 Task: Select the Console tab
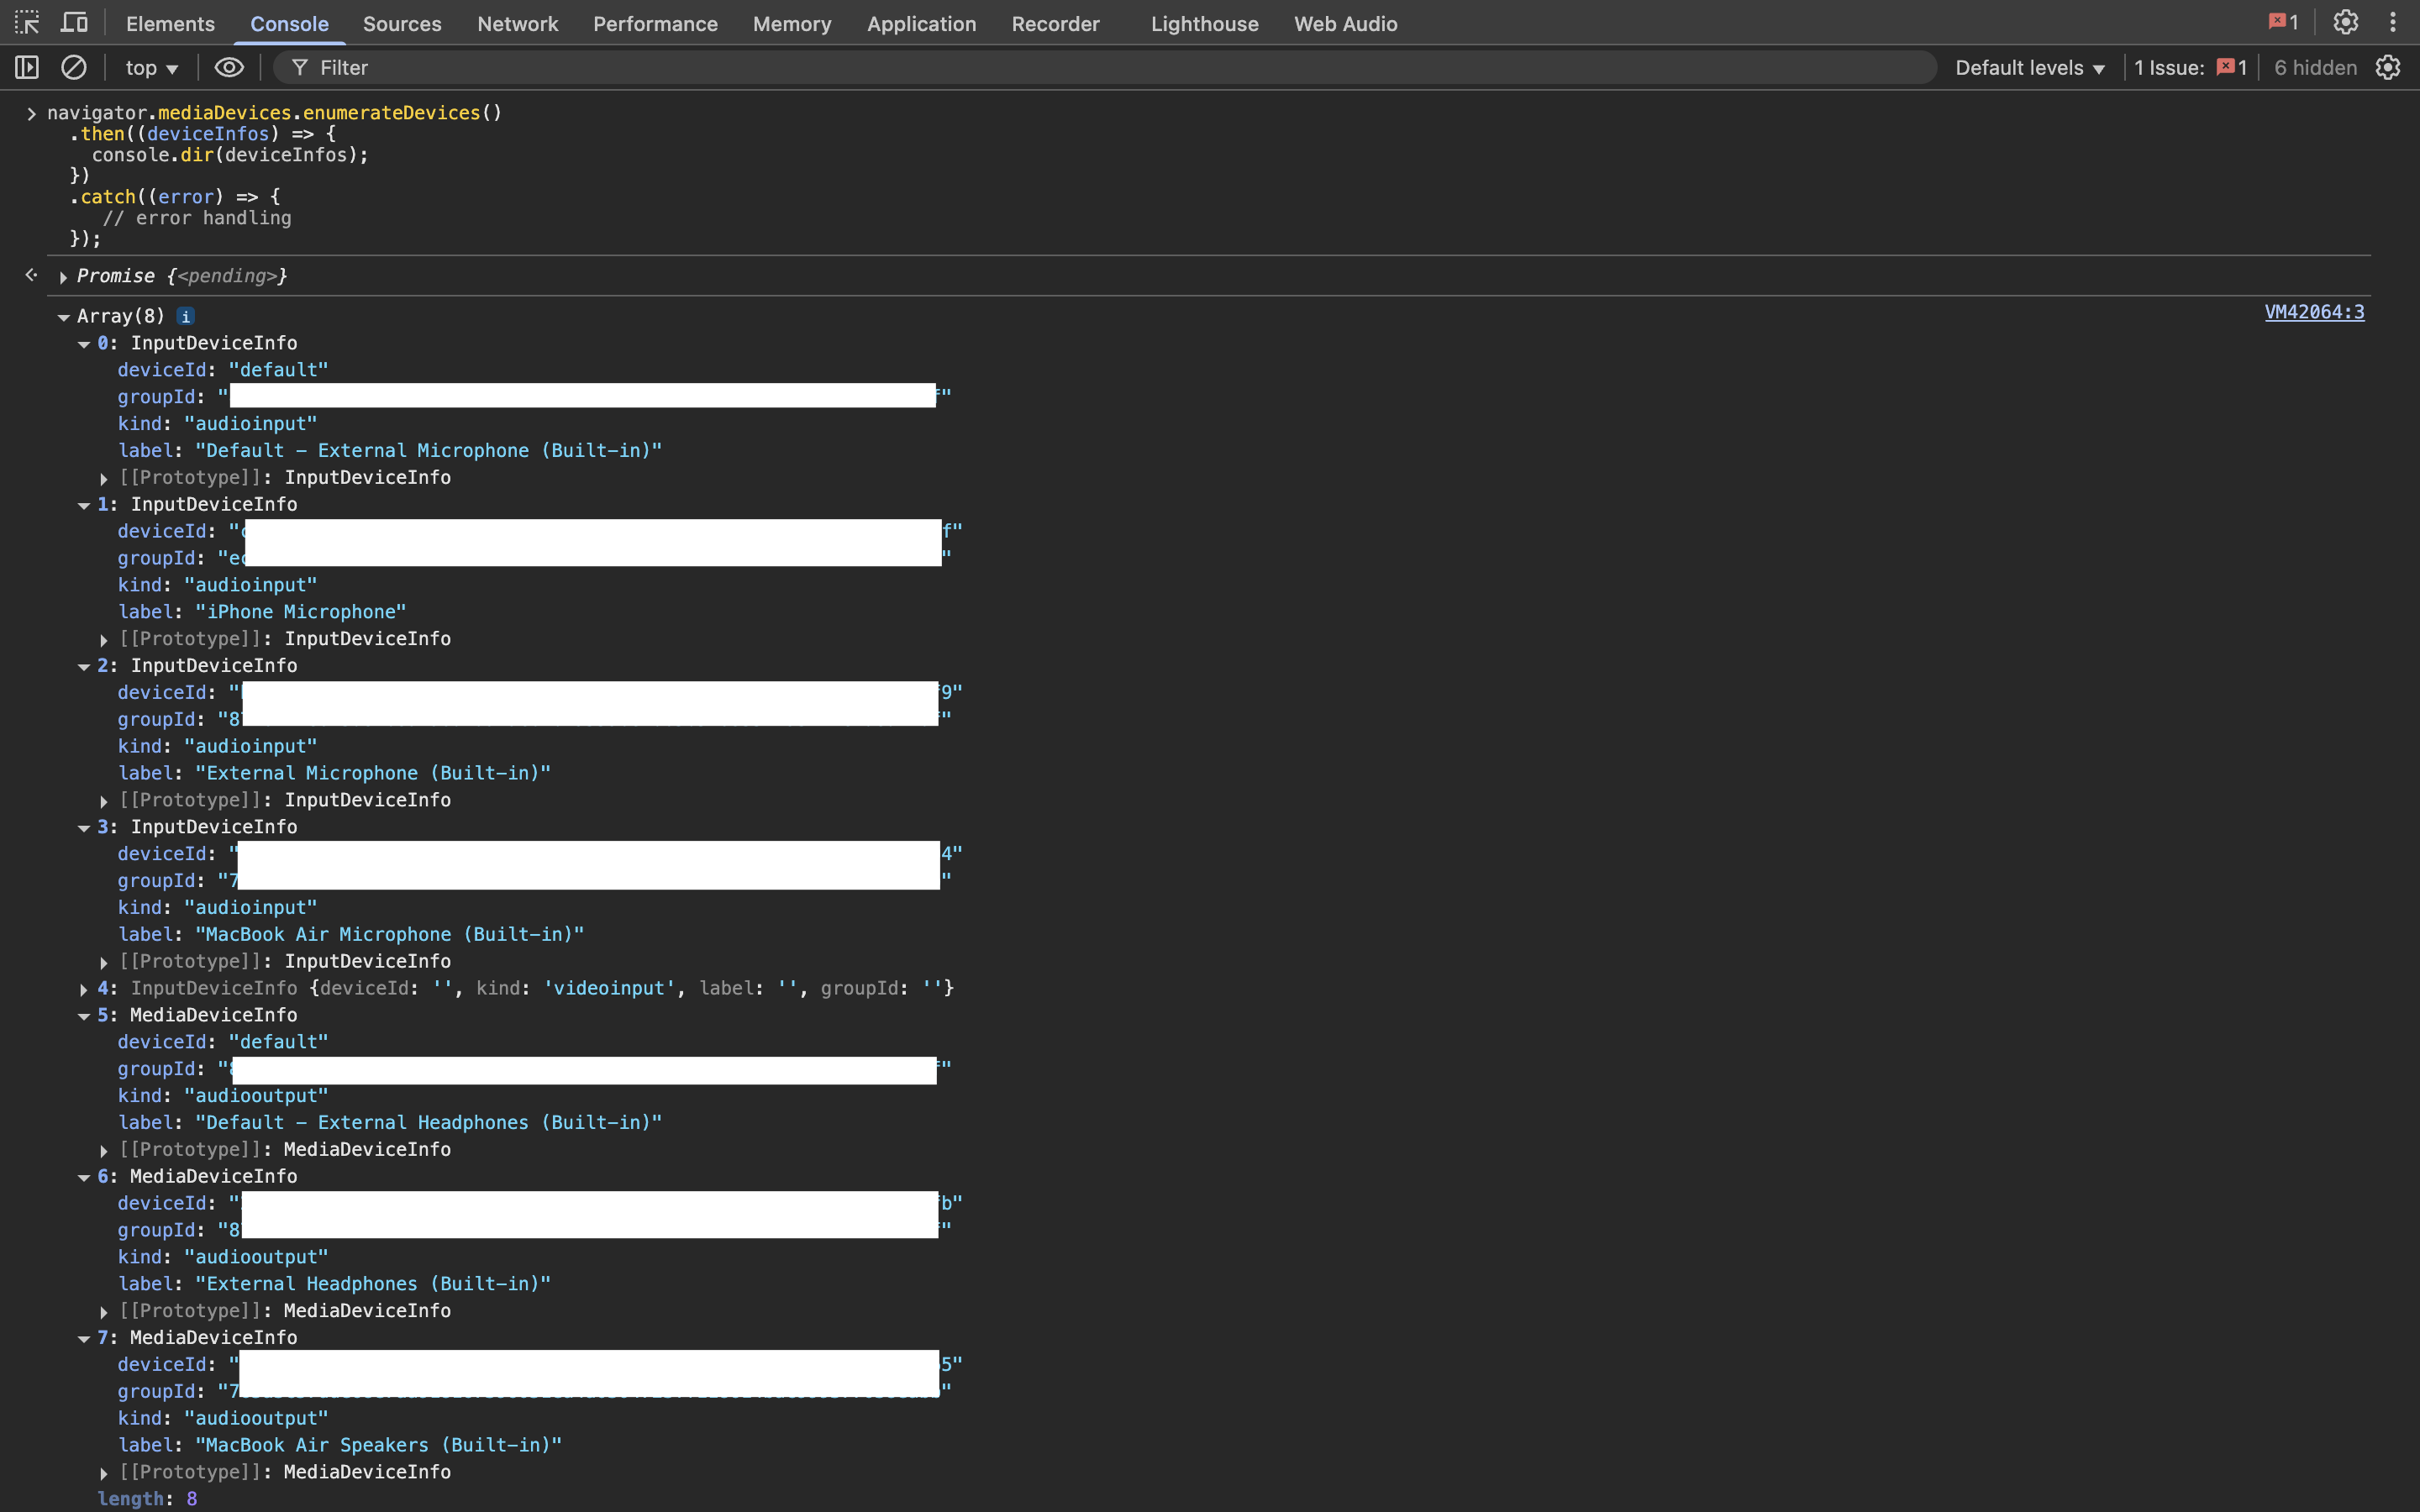tap(289, 23)
